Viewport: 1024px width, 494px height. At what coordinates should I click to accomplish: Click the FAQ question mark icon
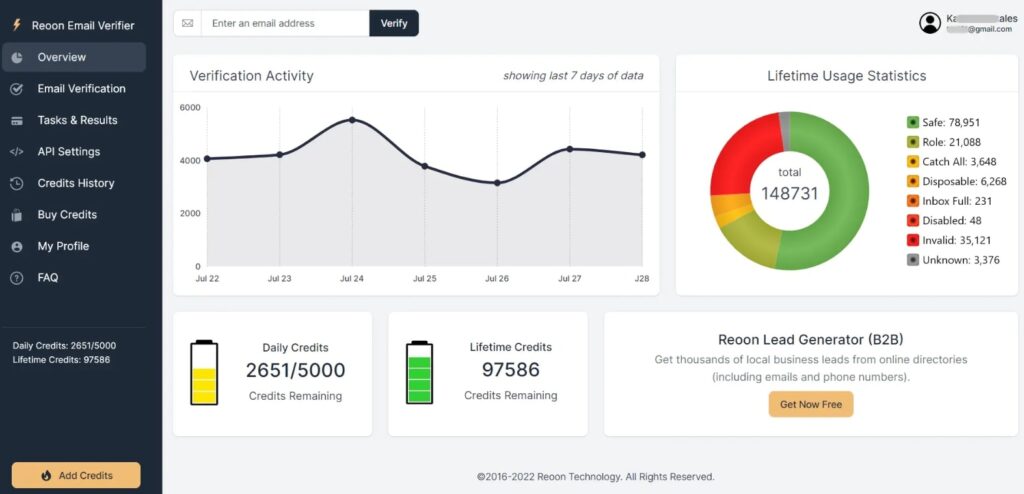(x=17, y=278)
